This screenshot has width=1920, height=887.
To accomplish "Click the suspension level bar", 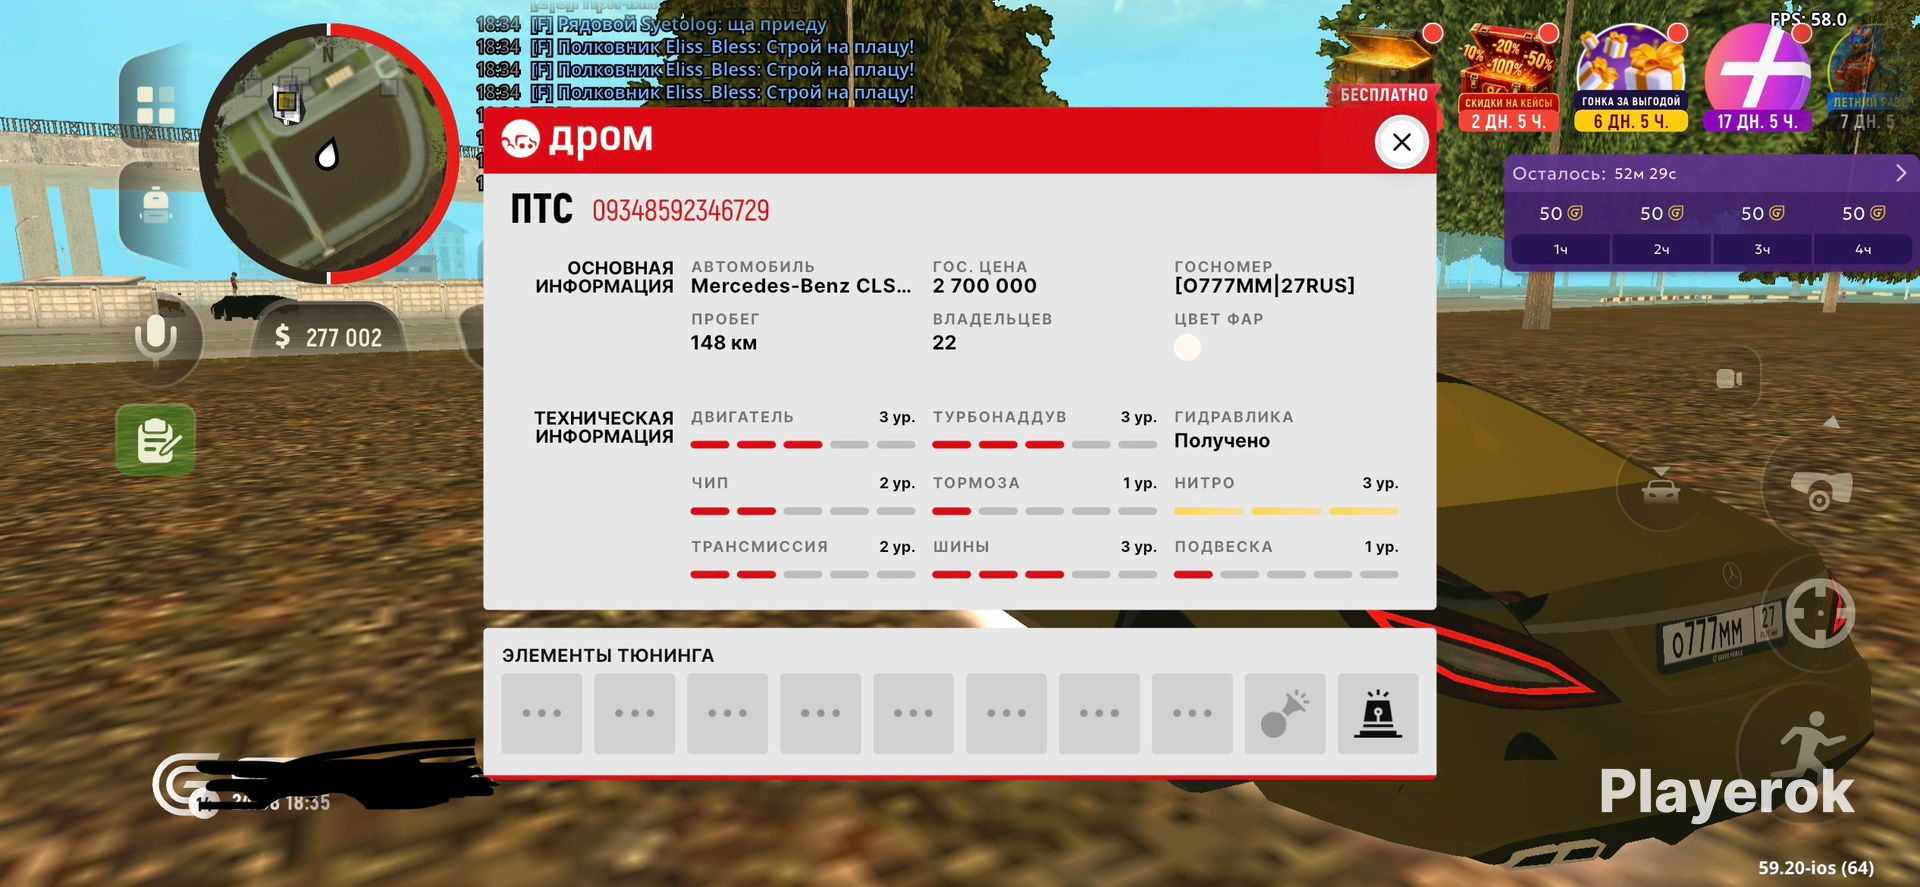I will point(1286,575).
